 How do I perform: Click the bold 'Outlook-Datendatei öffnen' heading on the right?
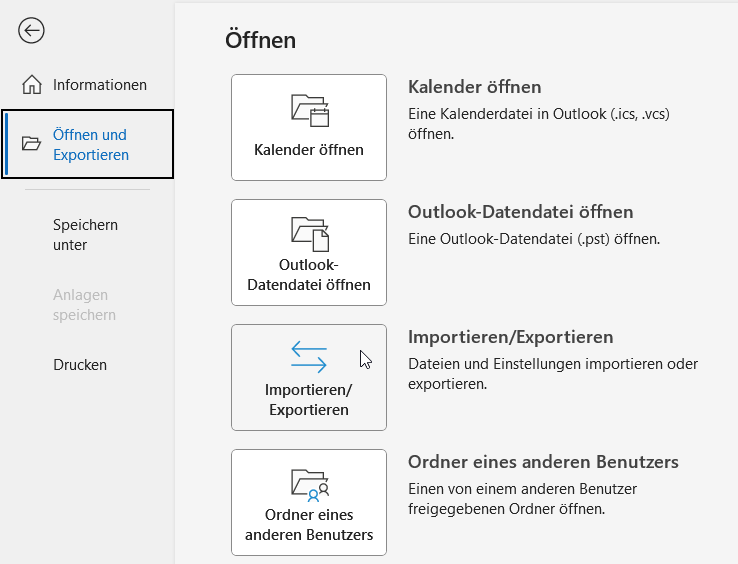point(521,212)
